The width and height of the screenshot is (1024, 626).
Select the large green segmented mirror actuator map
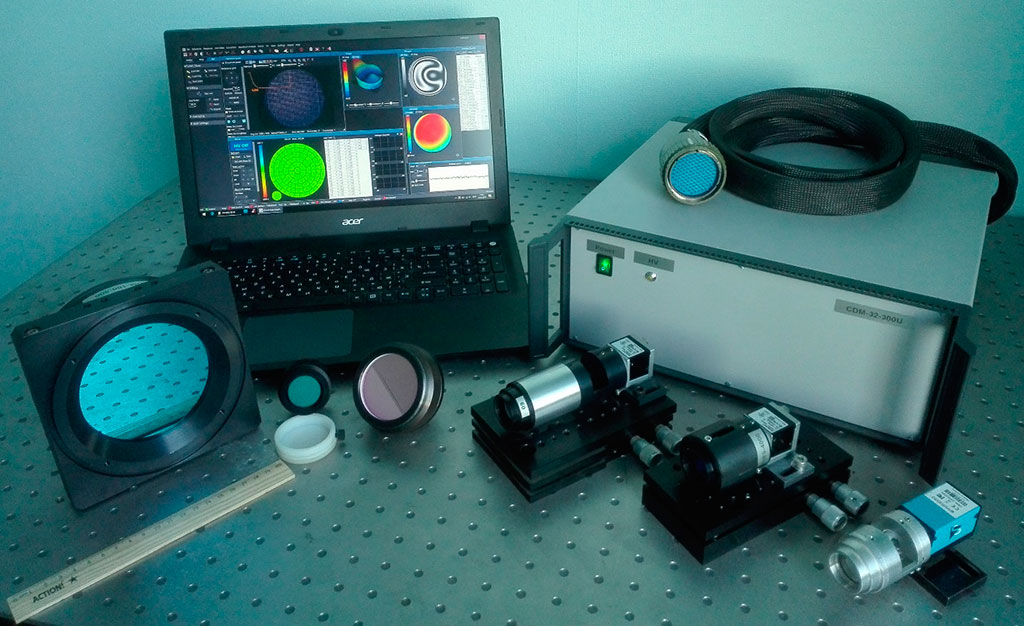pyautogui.click(x=297, y=170)
